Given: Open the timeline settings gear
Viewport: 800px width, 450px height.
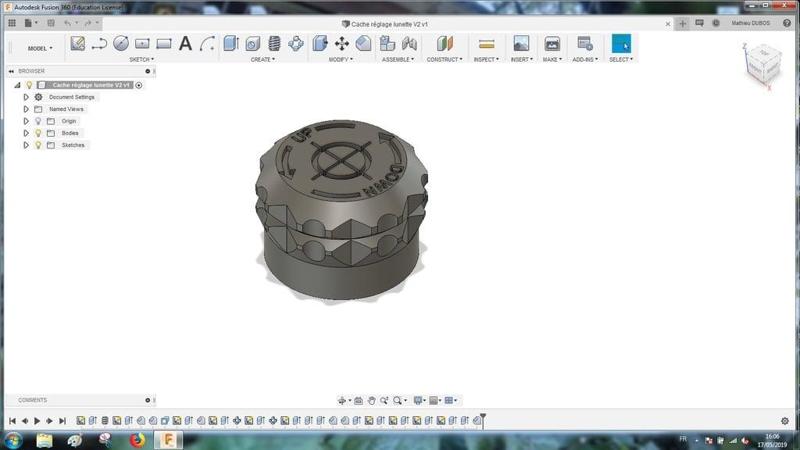Looking at the screenshot, I should (x=785, y=421).
